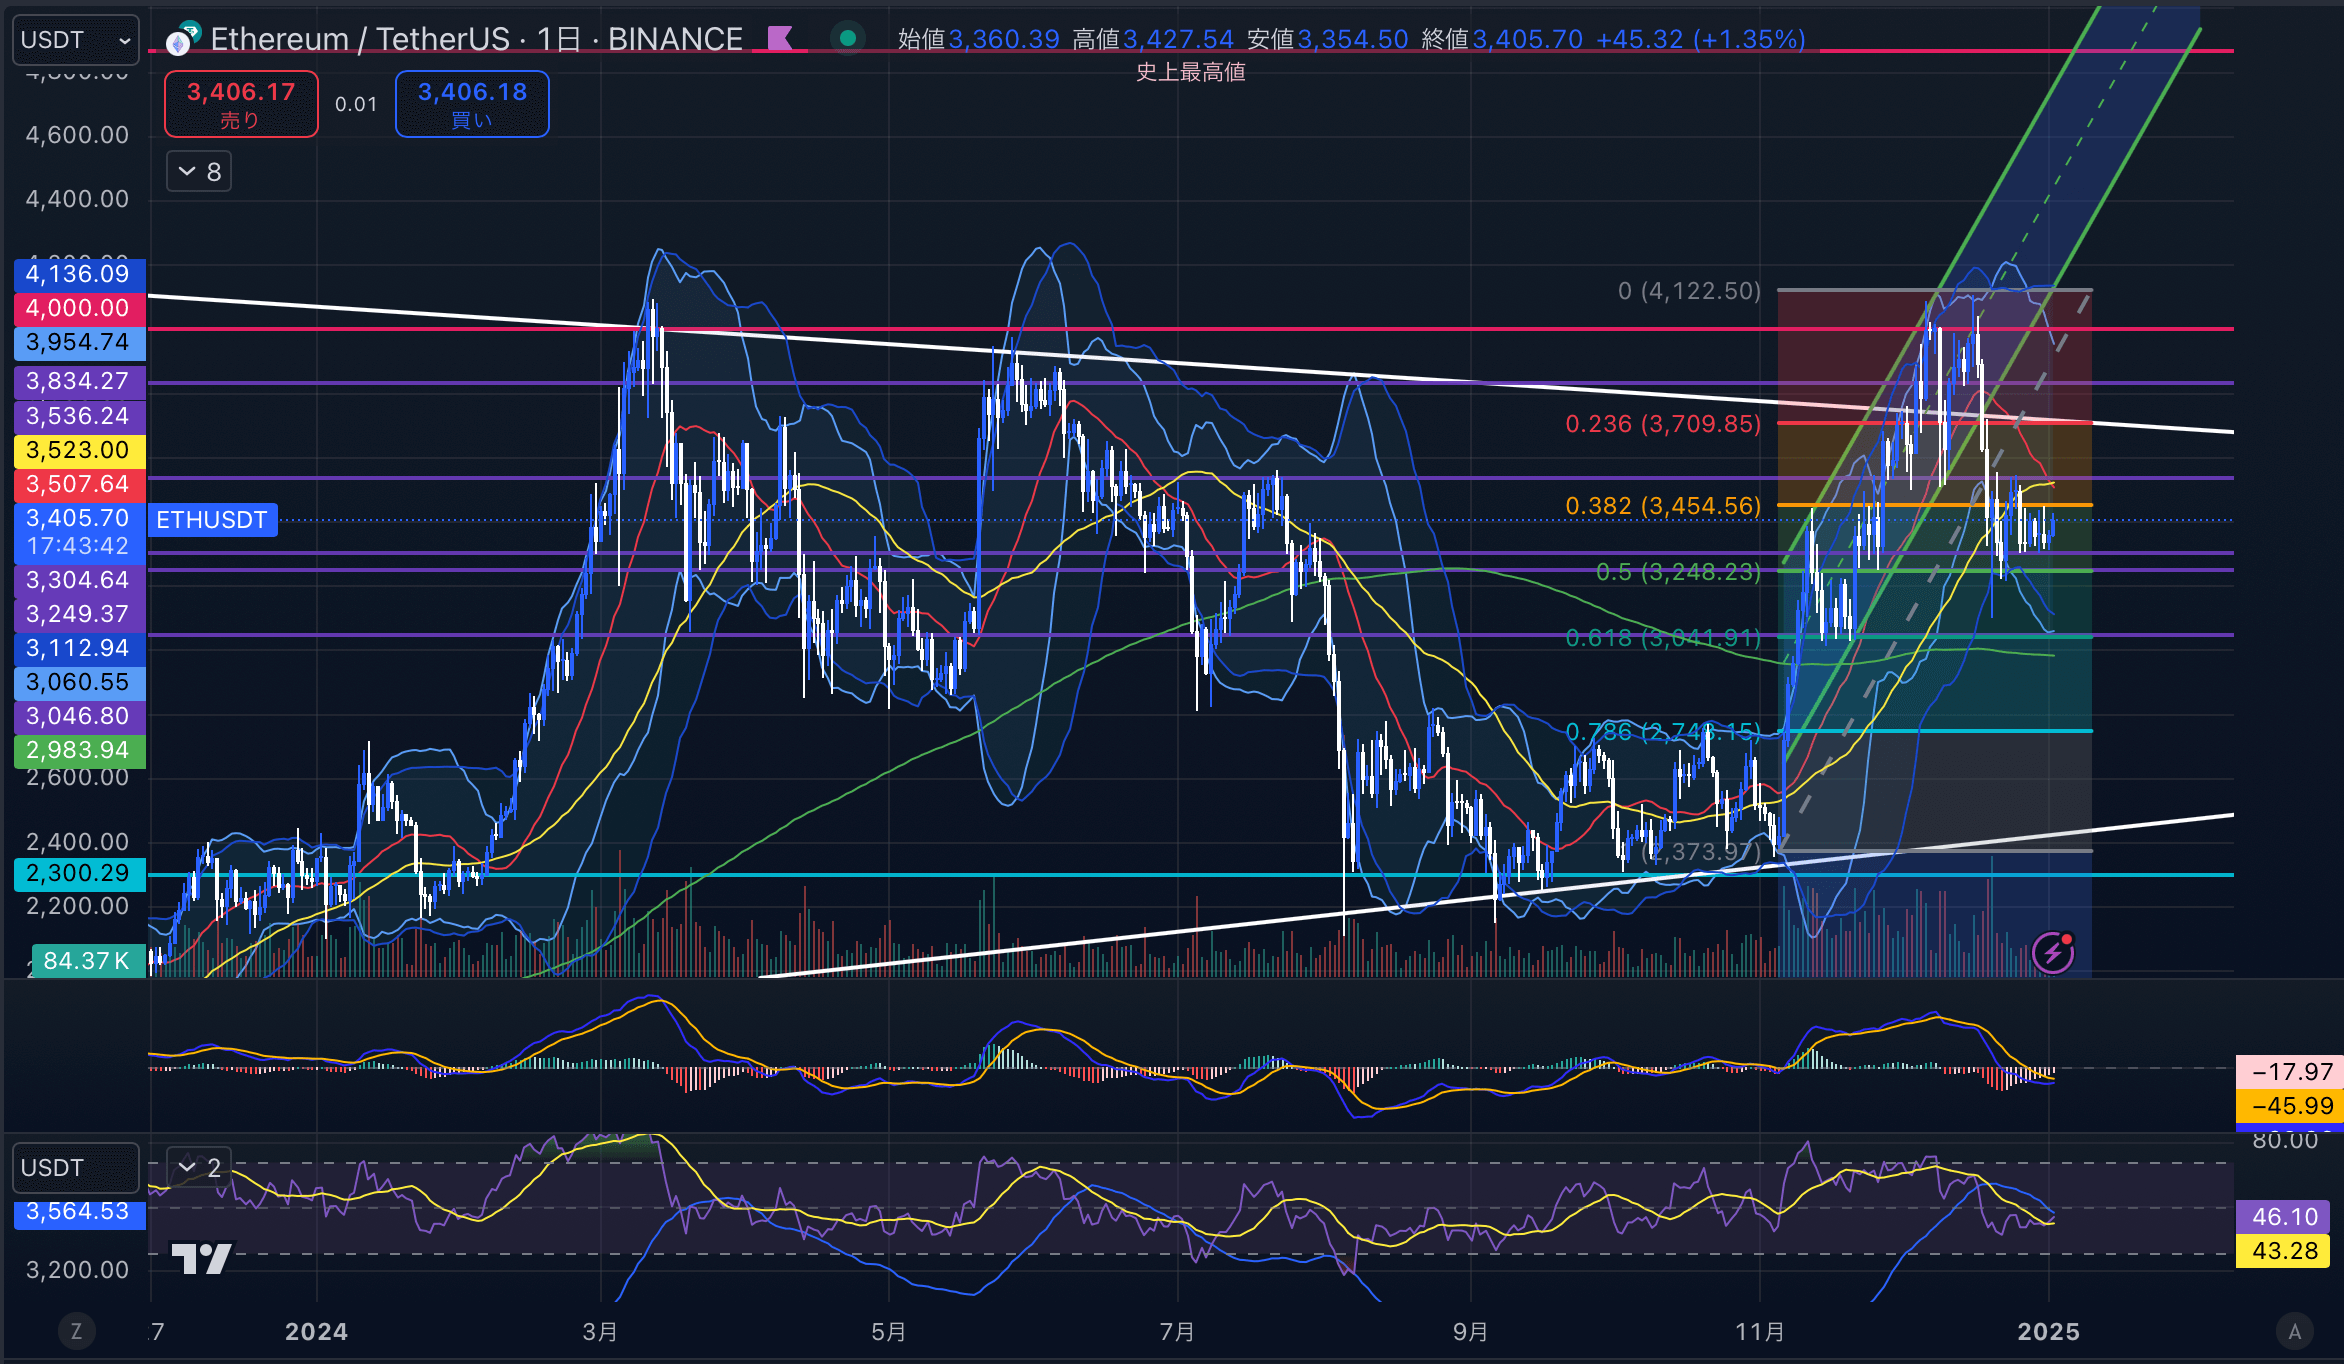Click the 3,564.53 label in lower pane
The image size is (2344, 1364).
click(x=79, y=1212)
